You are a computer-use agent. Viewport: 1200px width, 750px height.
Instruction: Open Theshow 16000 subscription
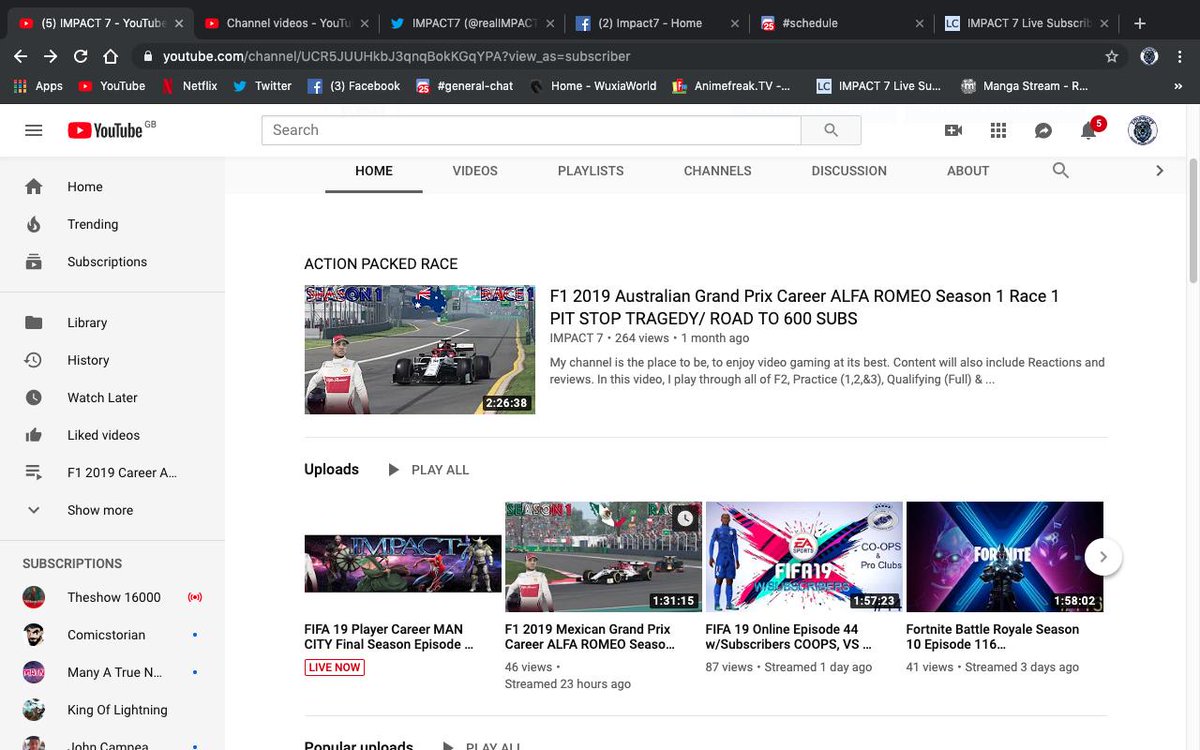(112, 598)
